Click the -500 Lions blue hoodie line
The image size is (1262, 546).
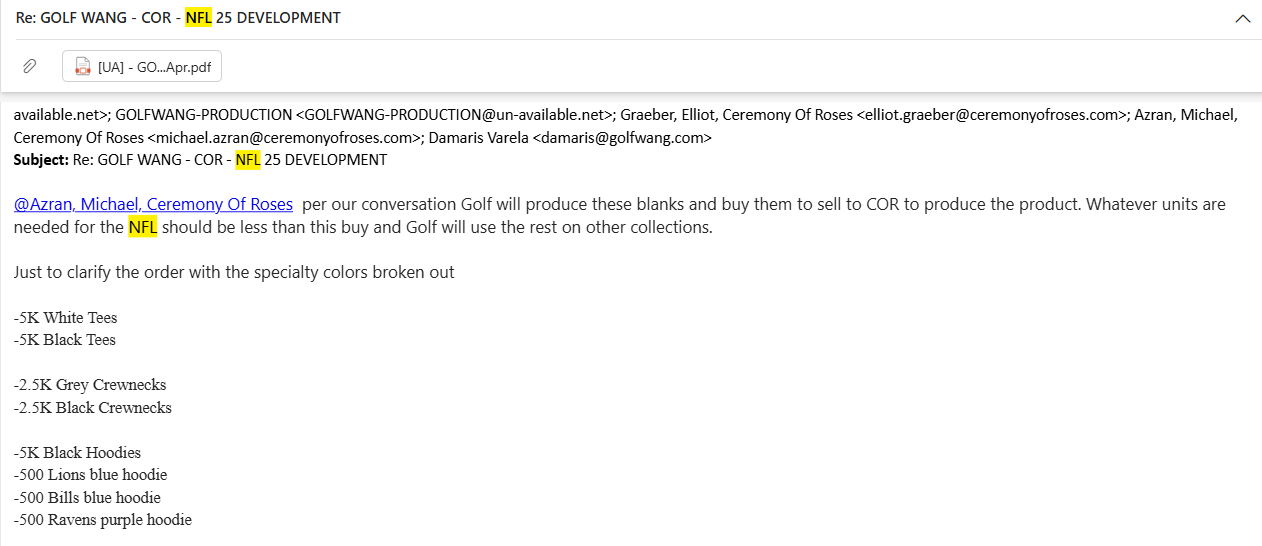[x=91, y=475]
